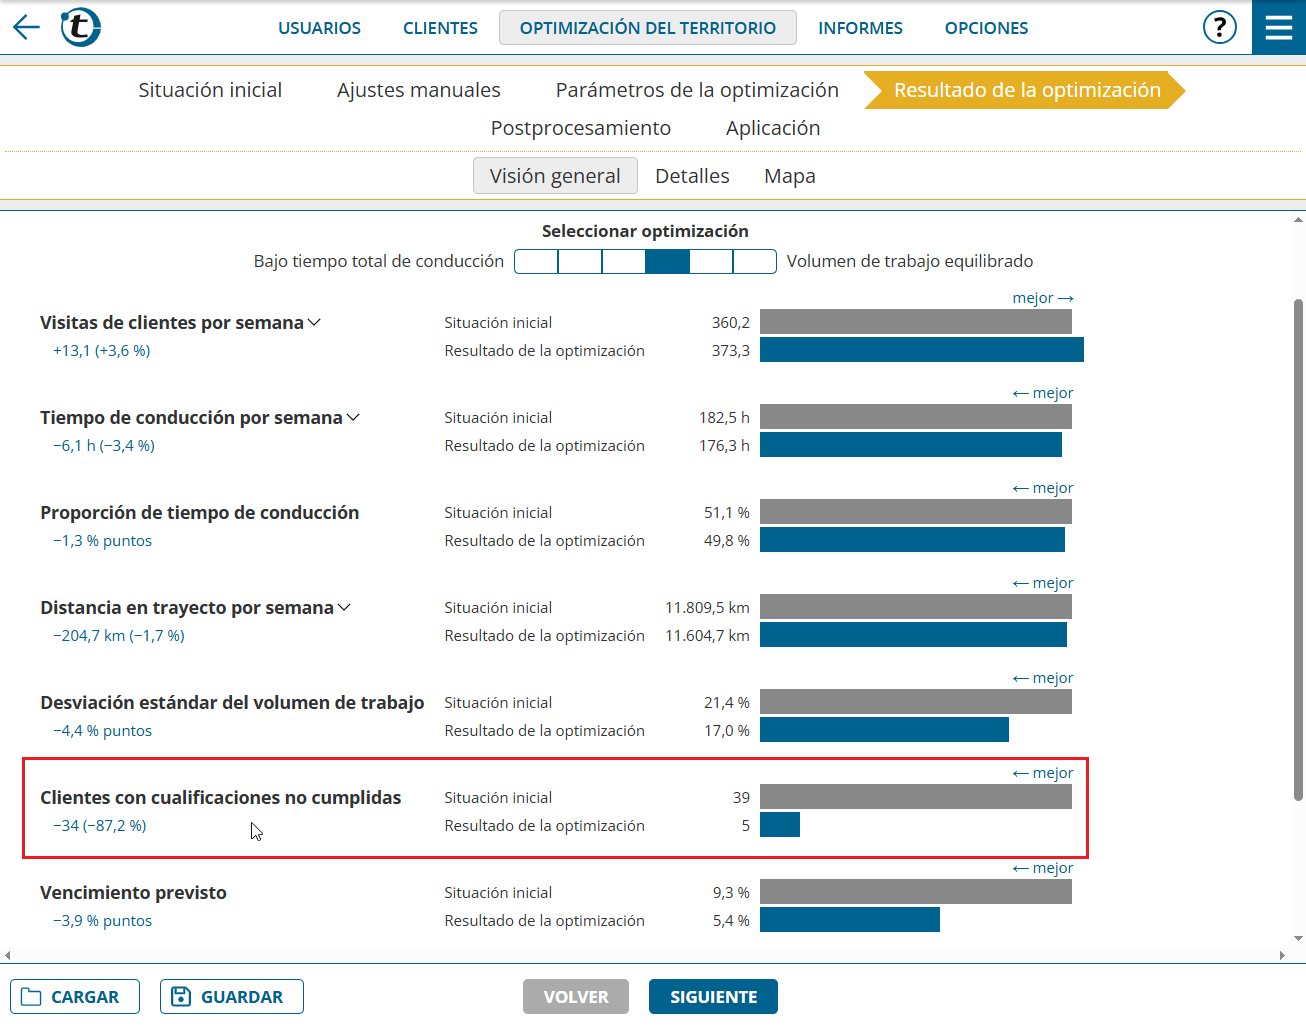
Task: Click the folder icon on CARGAR
Action: (x=32, y=997)
